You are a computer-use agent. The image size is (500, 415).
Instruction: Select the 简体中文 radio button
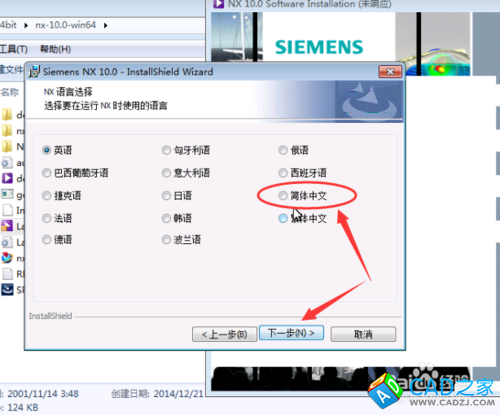tap(283, 196)
